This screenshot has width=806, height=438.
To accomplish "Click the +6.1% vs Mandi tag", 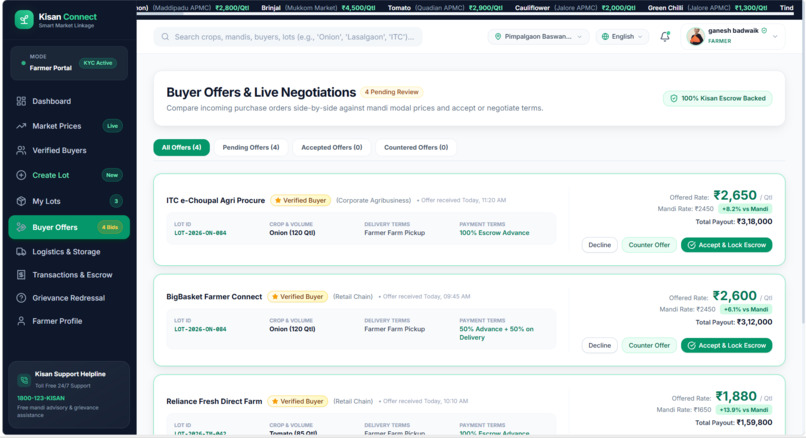I will tap(746, 309).
